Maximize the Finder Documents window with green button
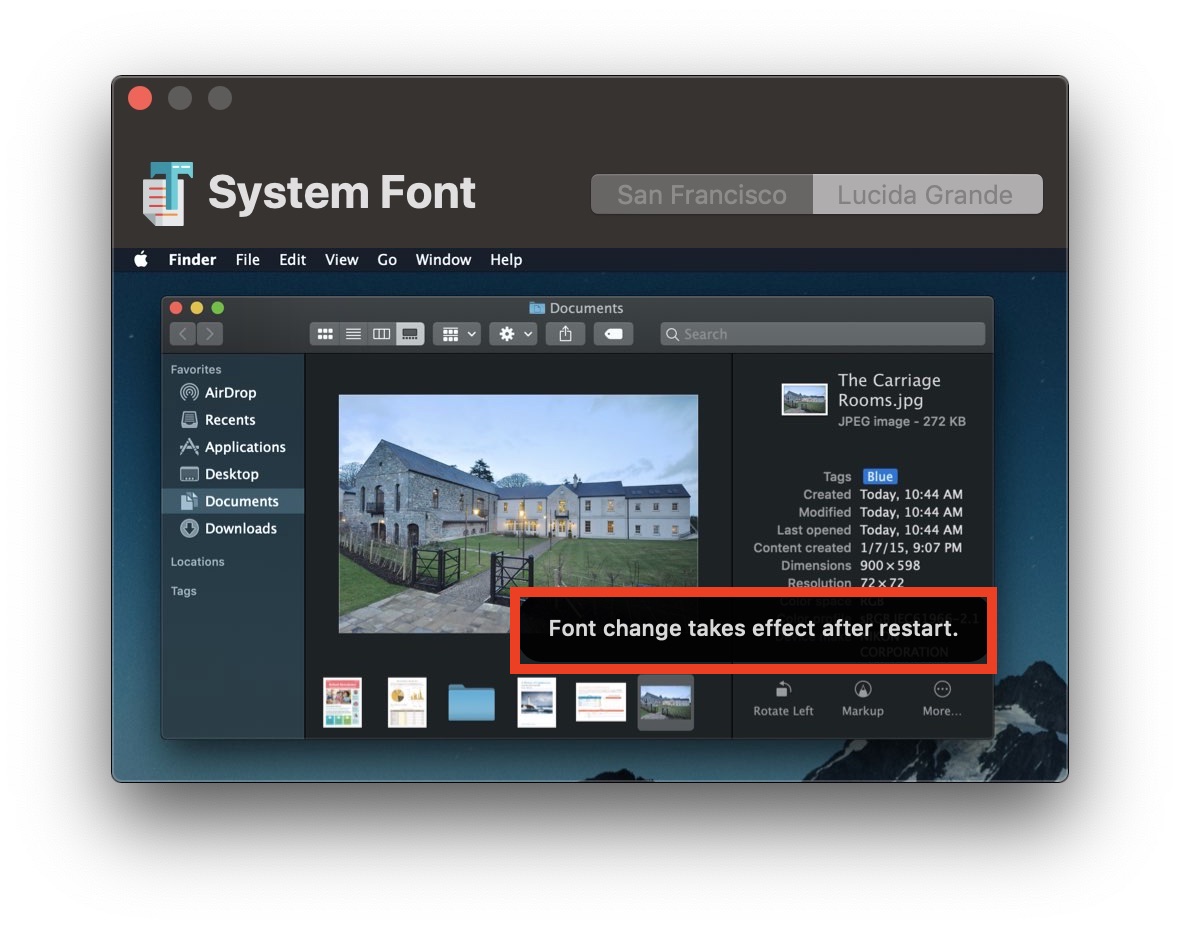Image resolution: width=1180 pixels, height=930 pixels. (x=217, y=308)
